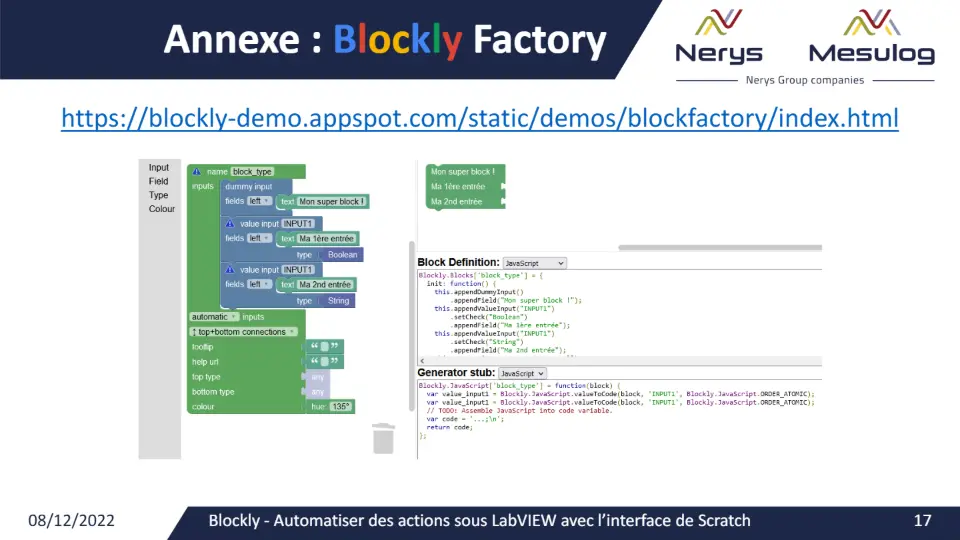960x540 pixels.
Task: Open Block Definition language dropdown
Action: point(534,263)
